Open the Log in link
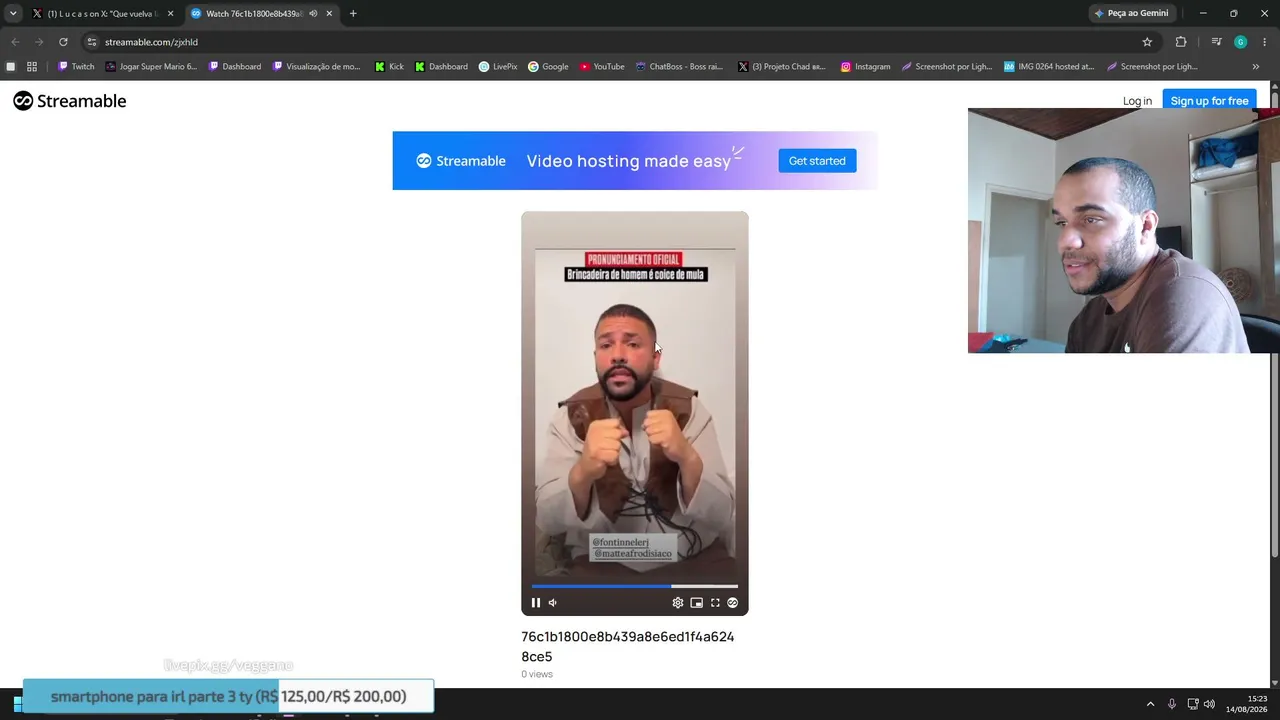 [1137, 101]
